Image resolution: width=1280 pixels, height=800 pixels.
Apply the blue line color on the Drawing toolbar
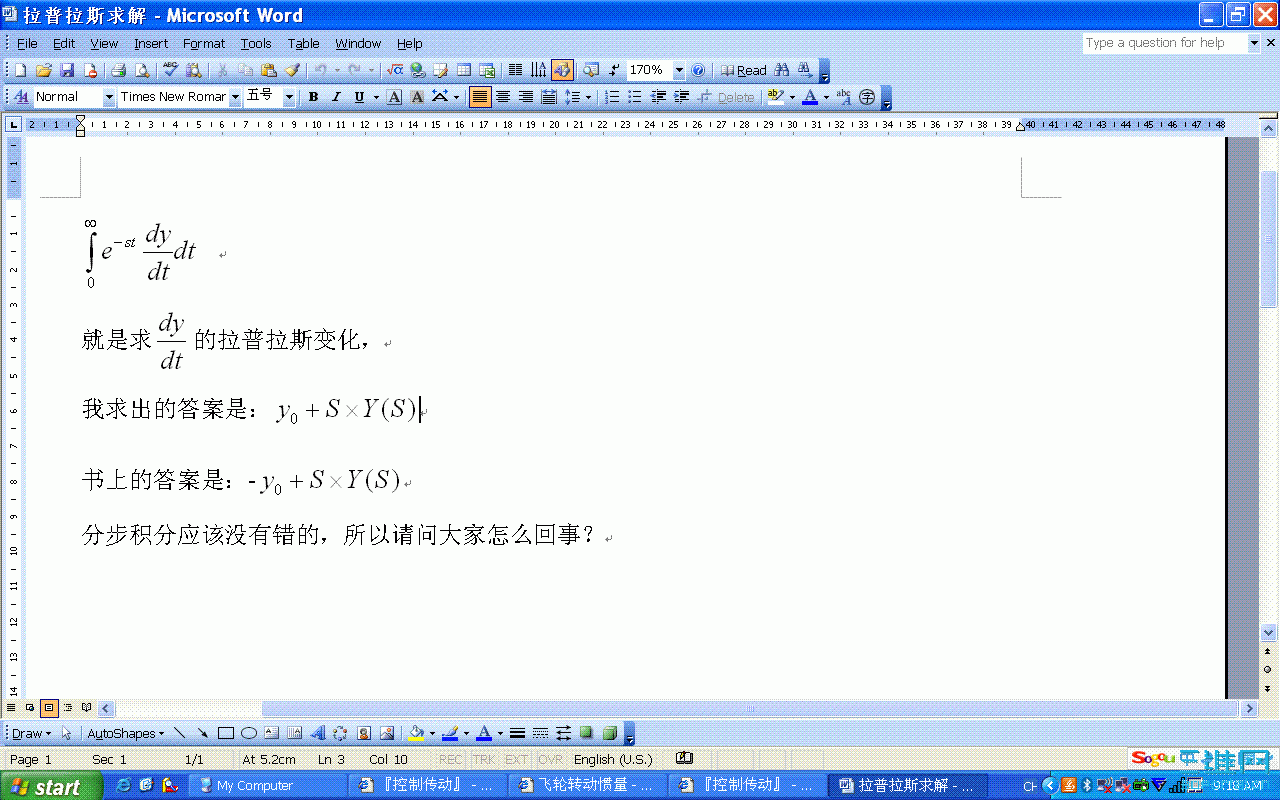coord(450,733)
